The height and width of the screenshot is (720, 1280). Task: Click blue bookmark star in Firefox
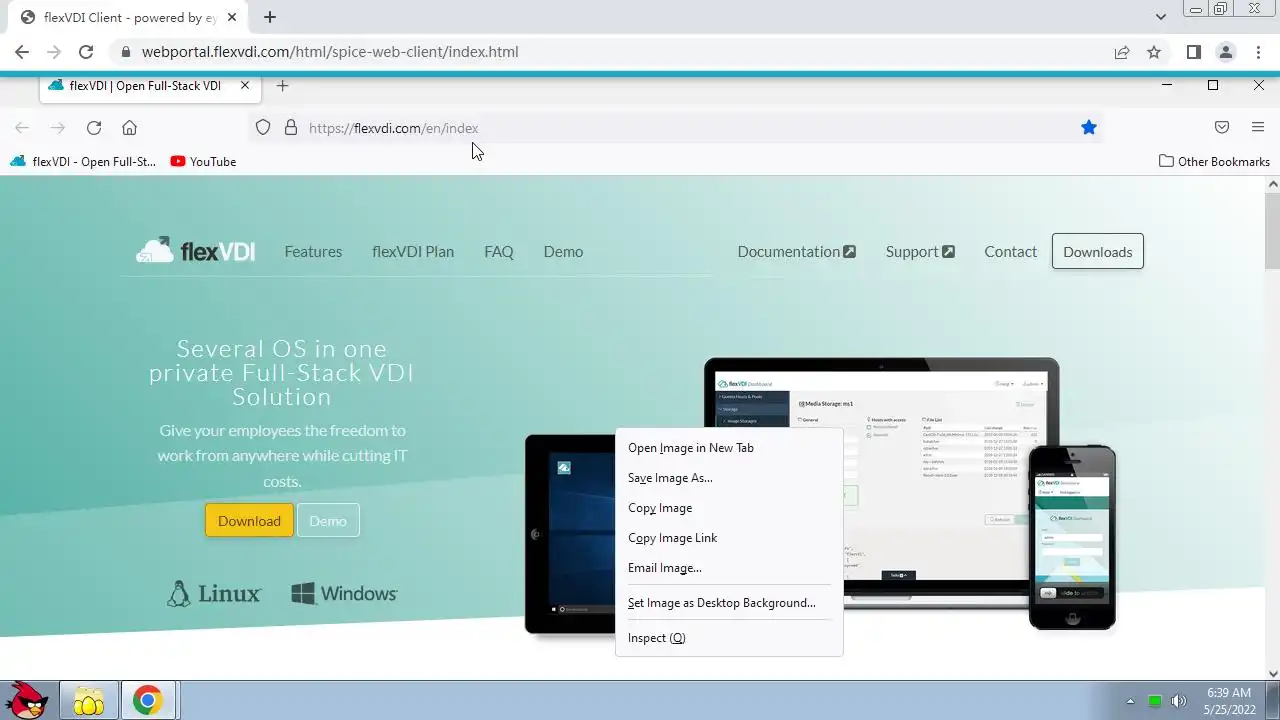[1089, 128]
